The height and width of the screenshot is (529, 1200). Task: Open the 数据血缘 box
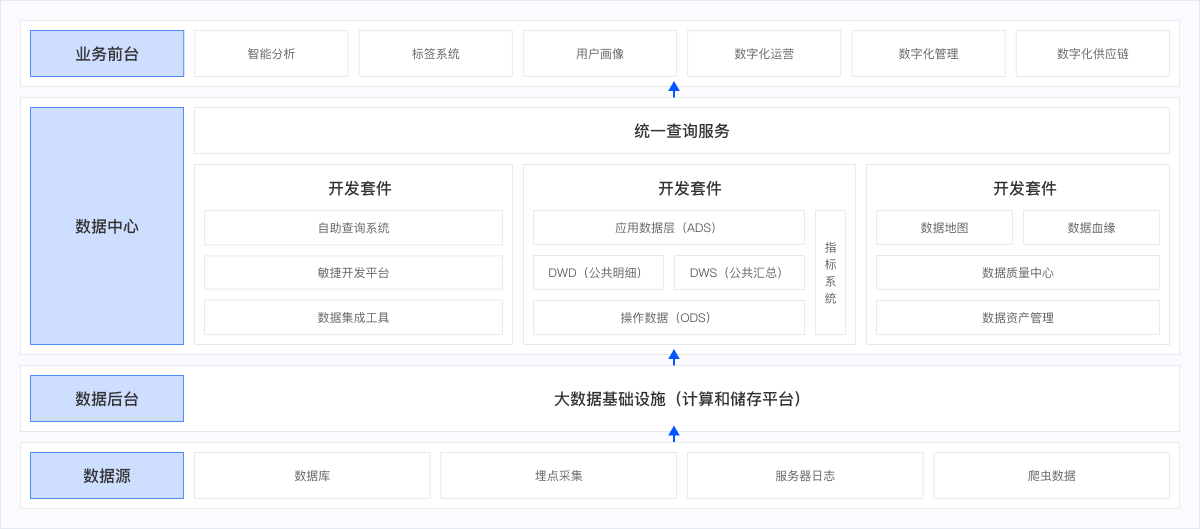[1091, 228]
